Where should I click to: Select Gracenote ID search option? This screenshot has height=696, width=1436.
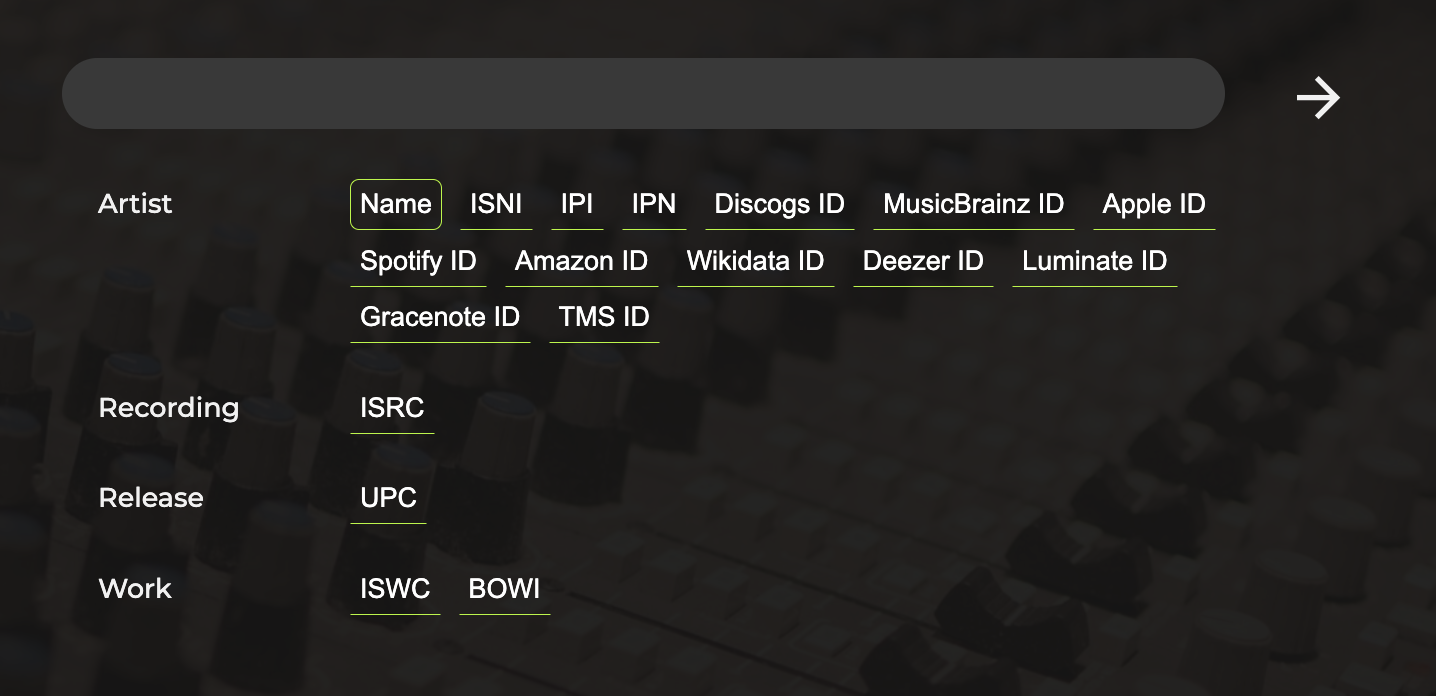(x=440, y=317)
